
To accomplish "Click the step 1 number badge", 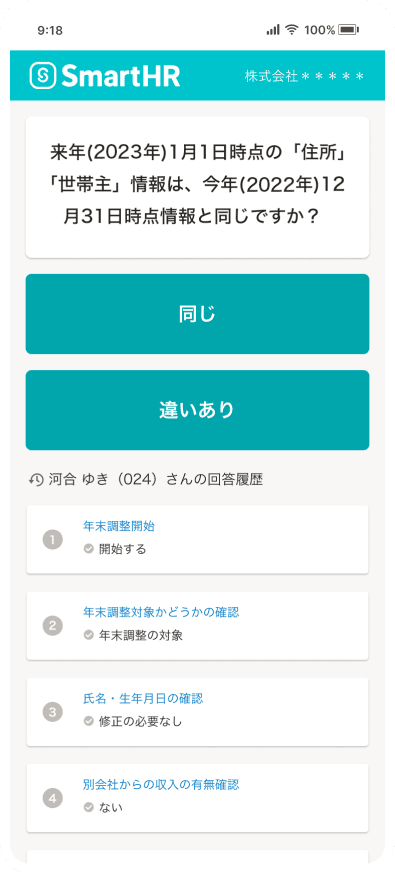I will pos(52,540).
